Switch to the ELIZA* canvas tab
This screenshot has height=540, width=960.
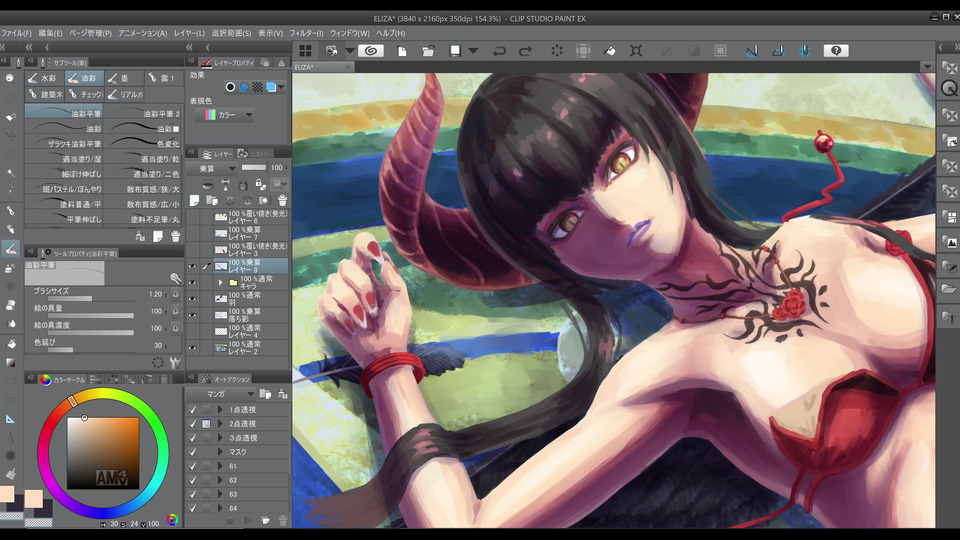[304, 67]
